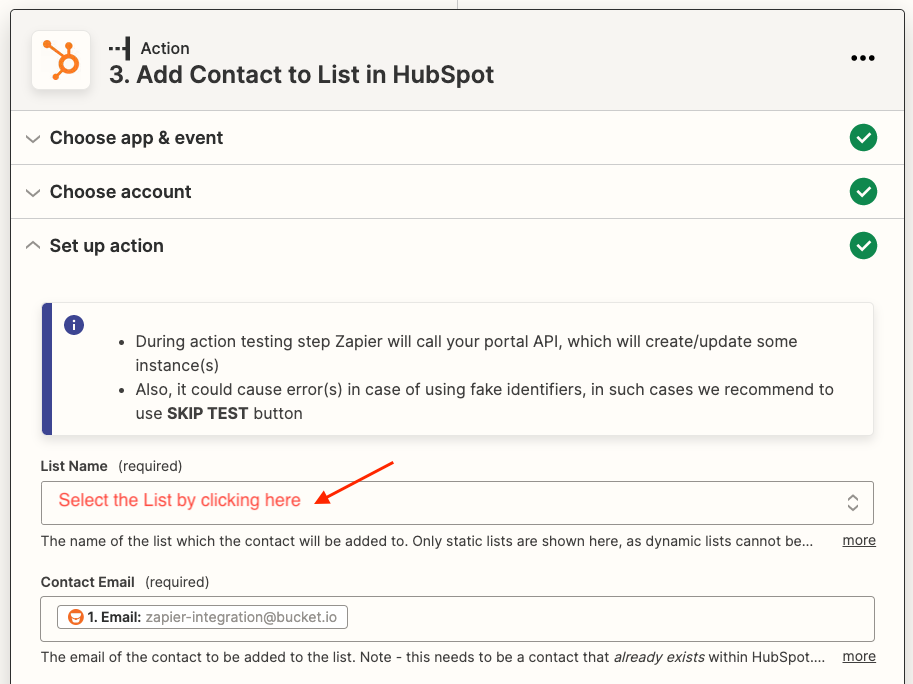
Task: Open the List Name dropdown
Action: point(457,503)
